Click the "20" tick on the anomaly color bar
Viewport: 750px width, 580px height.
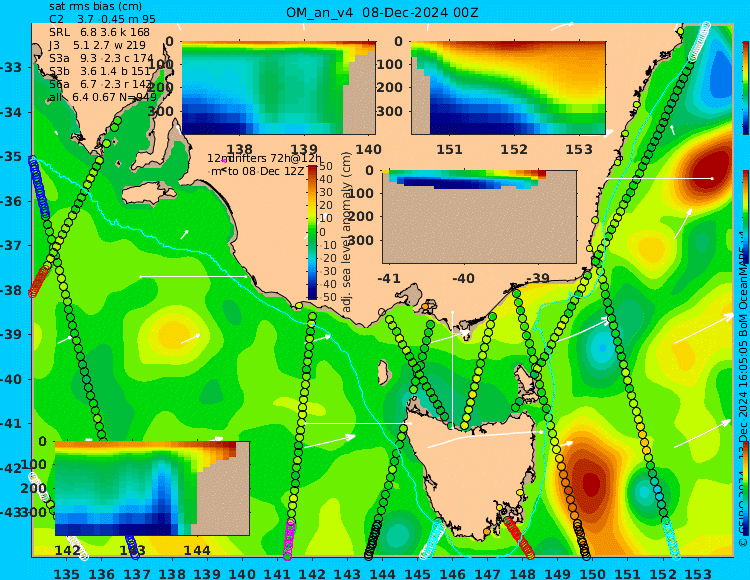coord(326,206)
